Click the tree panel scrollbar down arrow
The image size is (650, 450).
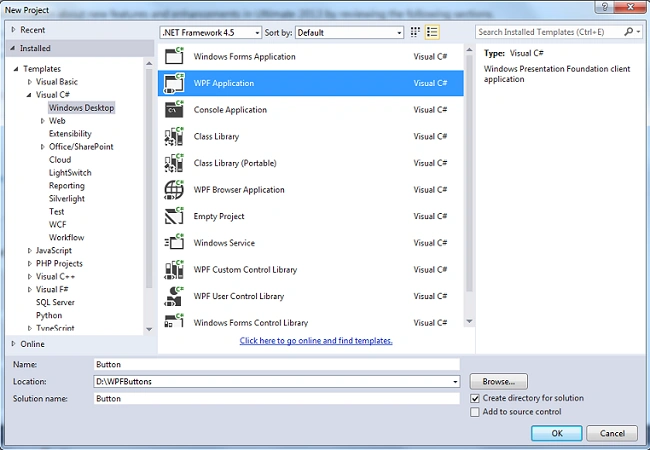click(x=149, y=329)
